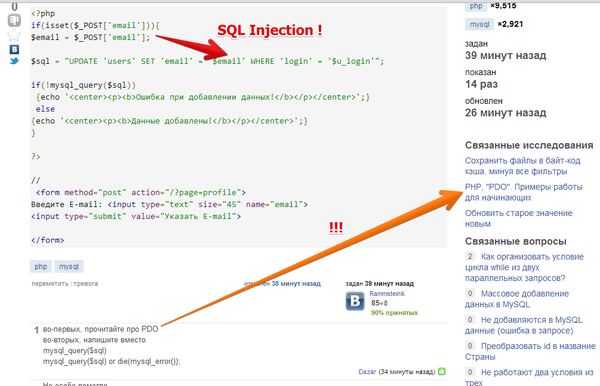Open the php tag under the question
600x386 pixels.
[x=41, y=267]
